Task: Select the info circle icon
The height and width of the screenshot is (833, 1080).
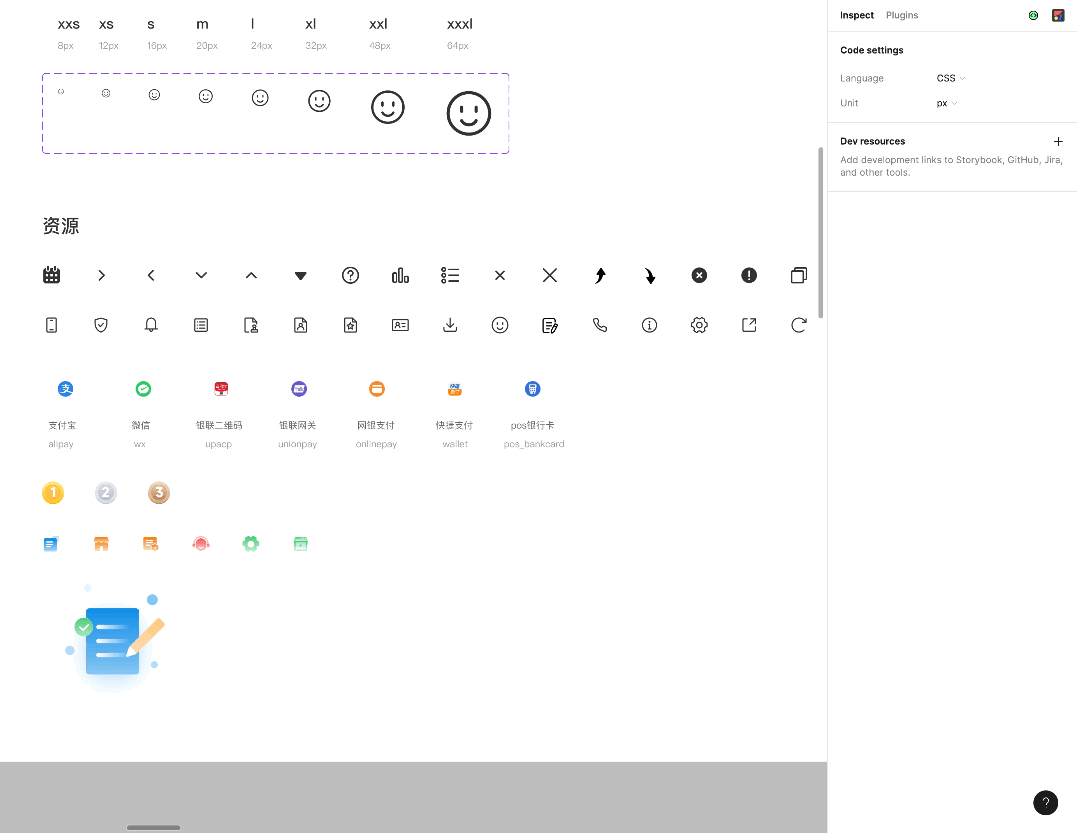Action: point(650,325)
